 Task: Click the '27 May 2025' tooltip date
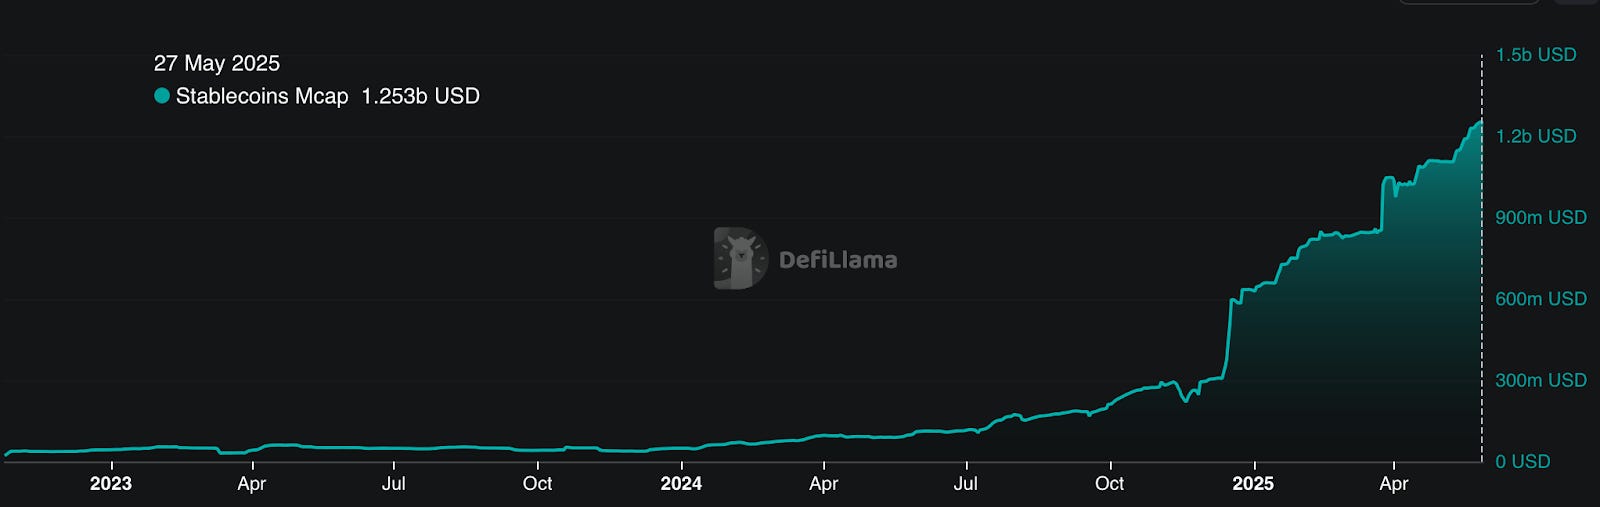tap(217, 63)
